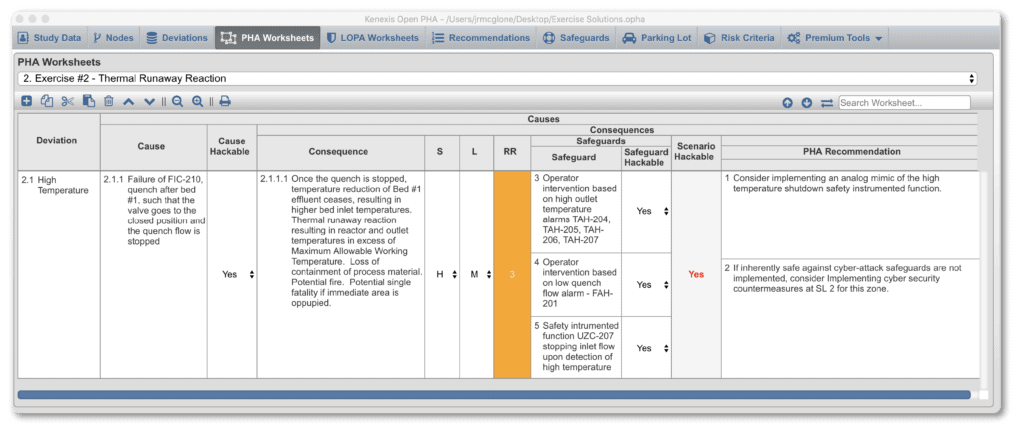Open the Recommendations tab

(x=481, y=38)
